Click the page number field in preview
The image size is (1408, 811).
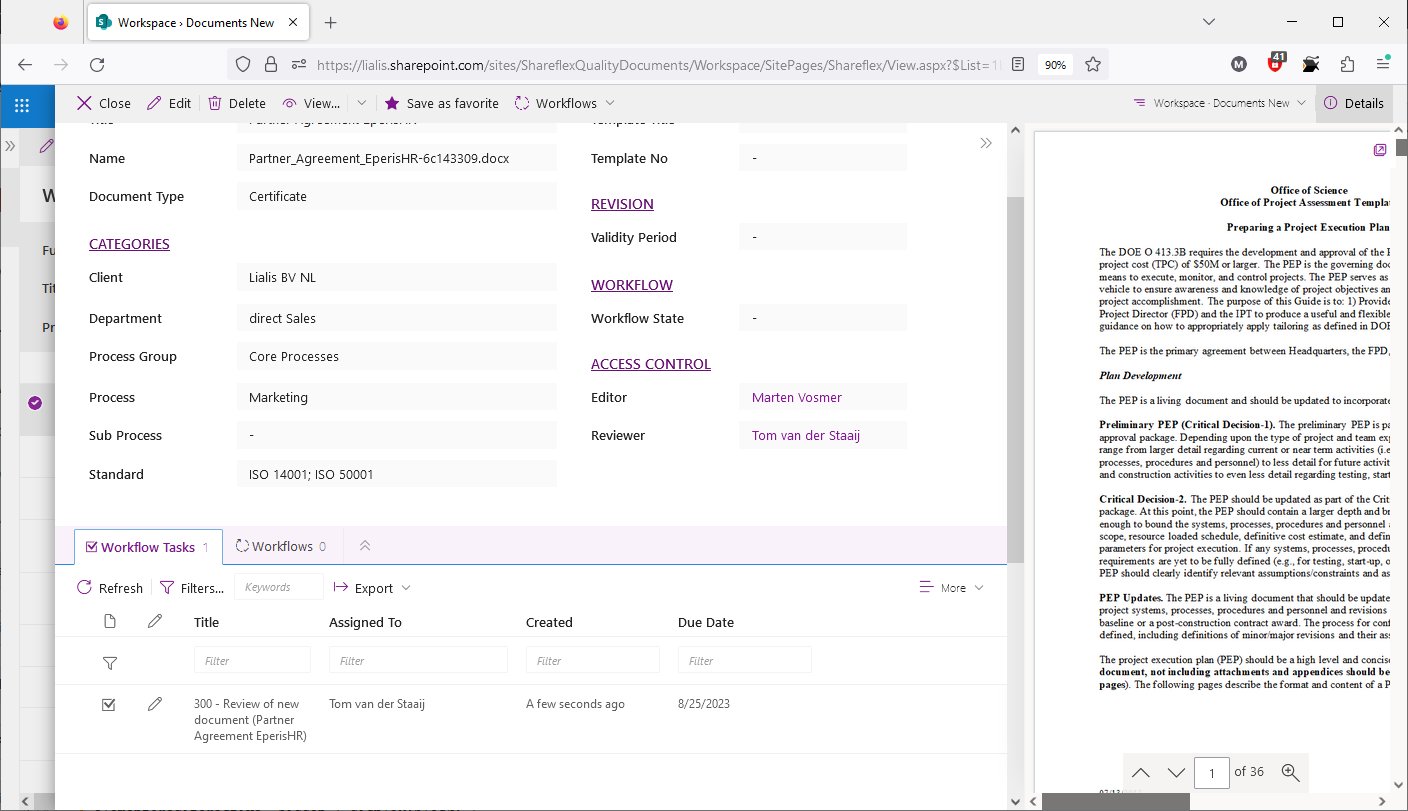pos(1212,772)
